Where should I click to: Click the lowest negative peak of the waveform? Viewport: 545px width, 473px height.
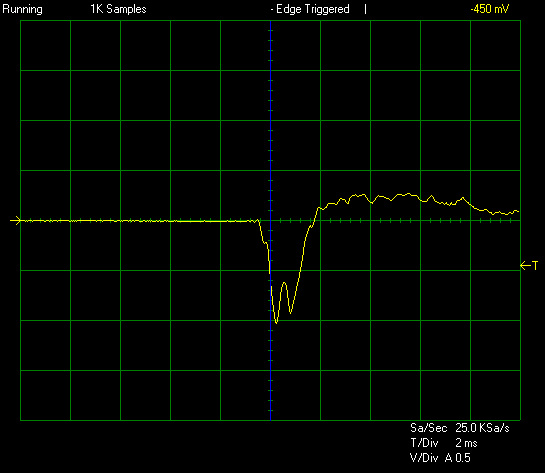coord(276,322)
